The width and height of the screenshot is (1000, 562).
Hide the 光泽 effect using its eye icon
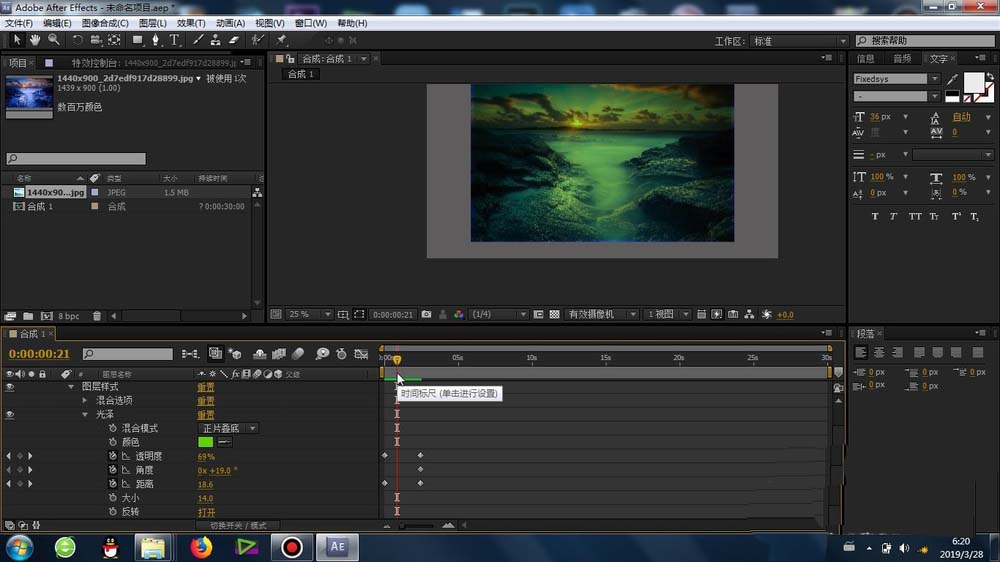coord(10,414)
